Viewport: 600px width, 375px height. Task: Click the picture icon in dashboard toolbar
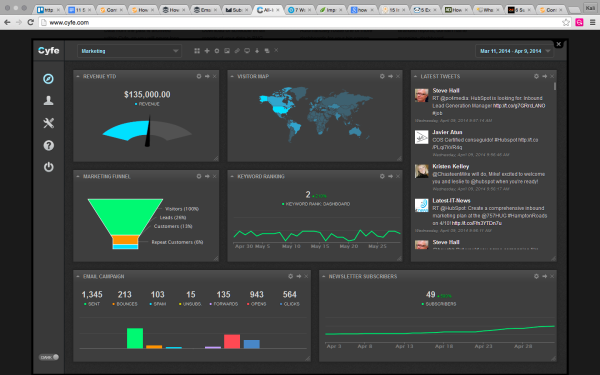point(227,51)
